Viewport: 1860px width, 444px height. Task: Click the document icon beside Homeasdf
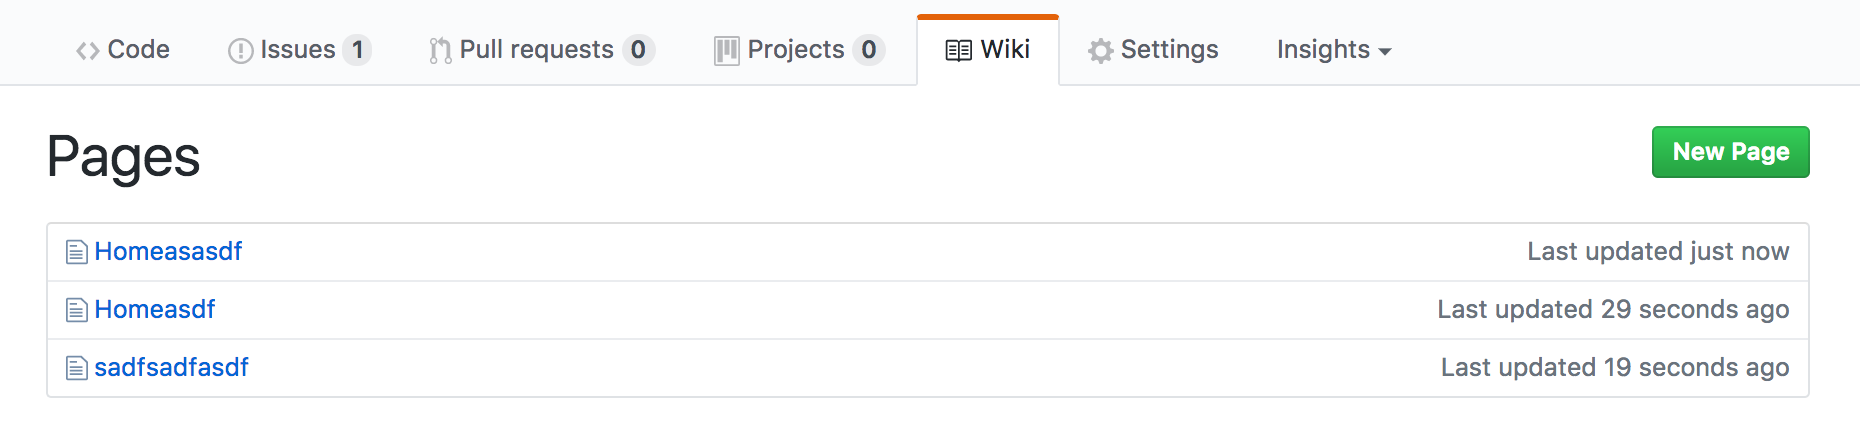coord(77,310)
